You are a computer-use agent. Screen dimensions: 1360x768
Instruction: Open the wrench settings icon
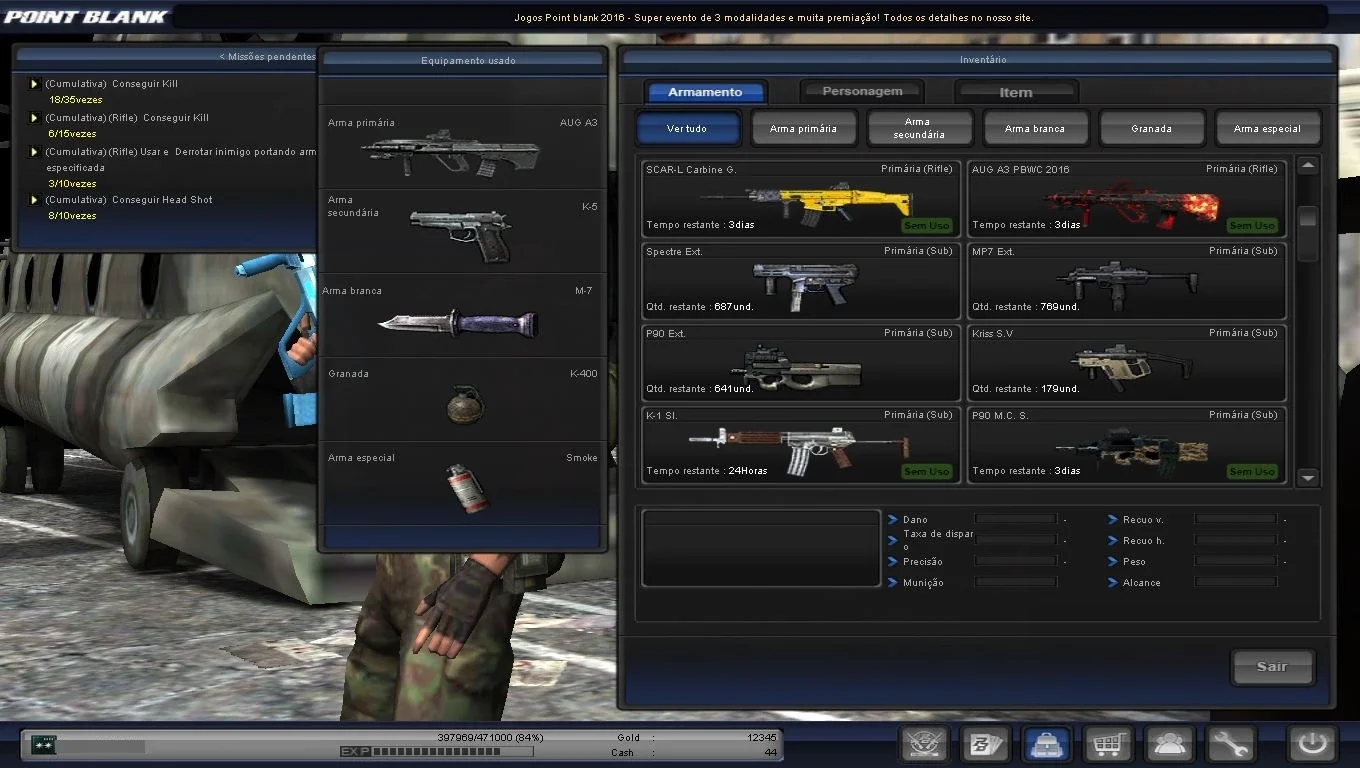point(1230,744)
